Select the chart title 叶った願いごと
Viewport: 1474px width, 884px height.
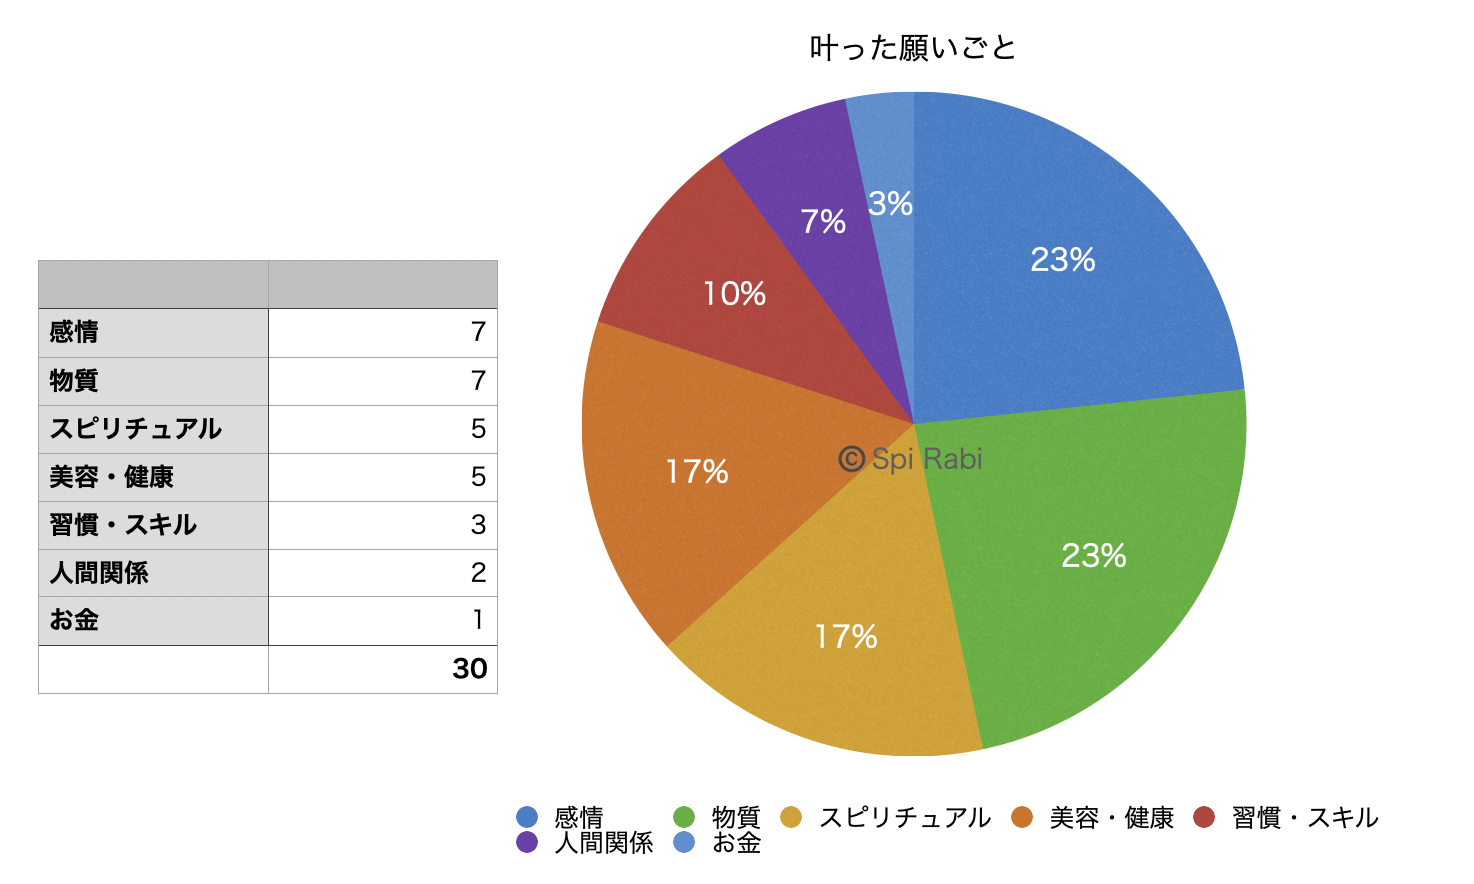tap(913, 47)
